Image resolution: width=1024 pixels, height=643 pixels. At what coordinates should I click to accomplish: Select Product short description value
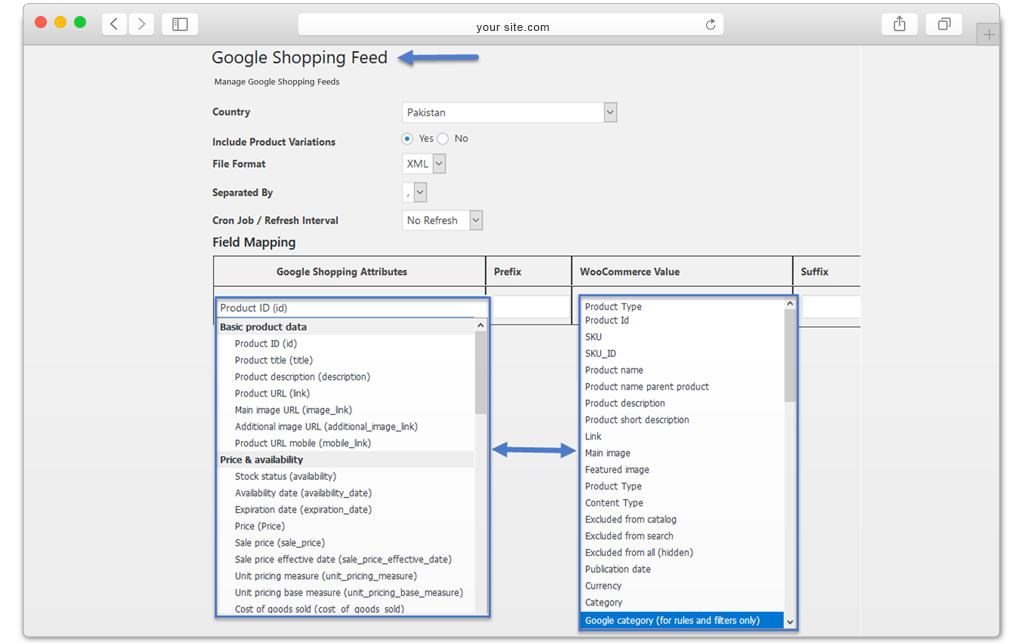click(x=637, y=420)
